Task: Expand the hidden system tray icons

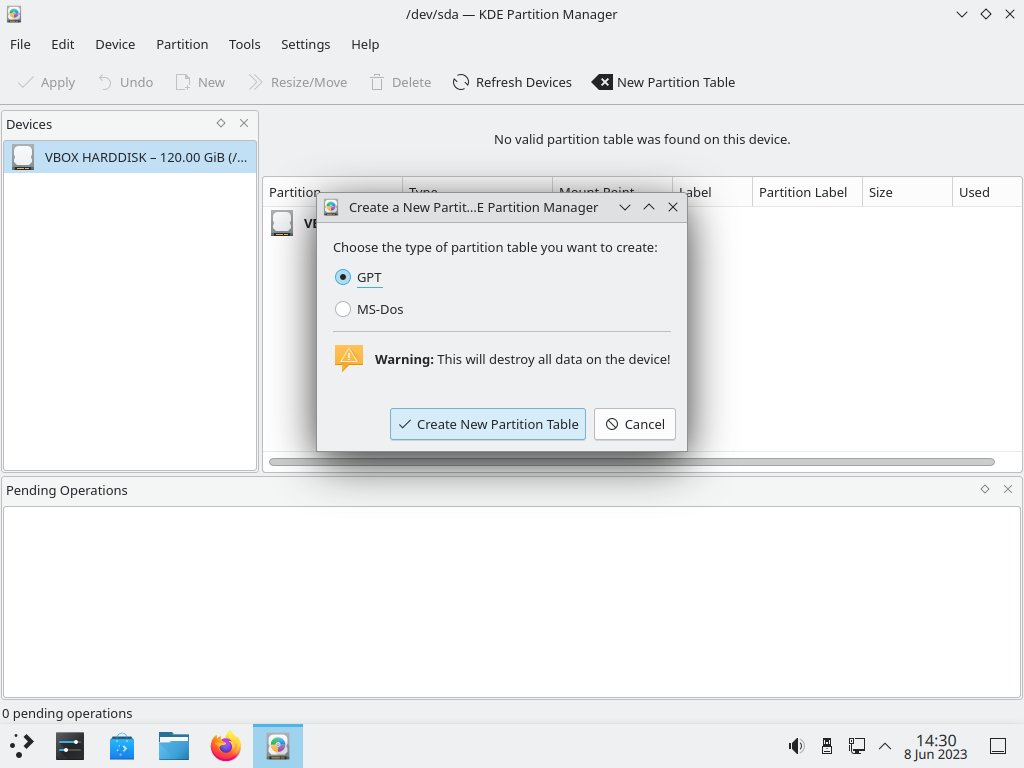Action: (885, 746)
